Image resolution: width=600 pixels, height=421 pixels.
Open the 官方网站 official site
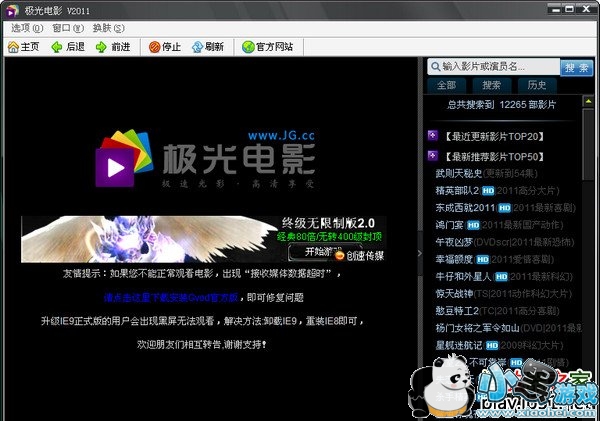(x=267, y=47)
